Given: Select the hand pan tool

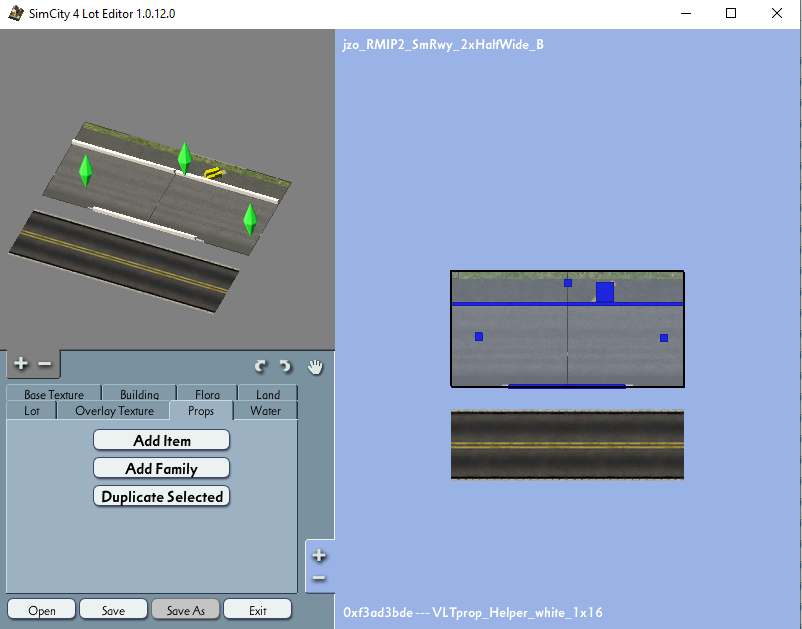Looking at the screenshot, I should coord(315,367).
